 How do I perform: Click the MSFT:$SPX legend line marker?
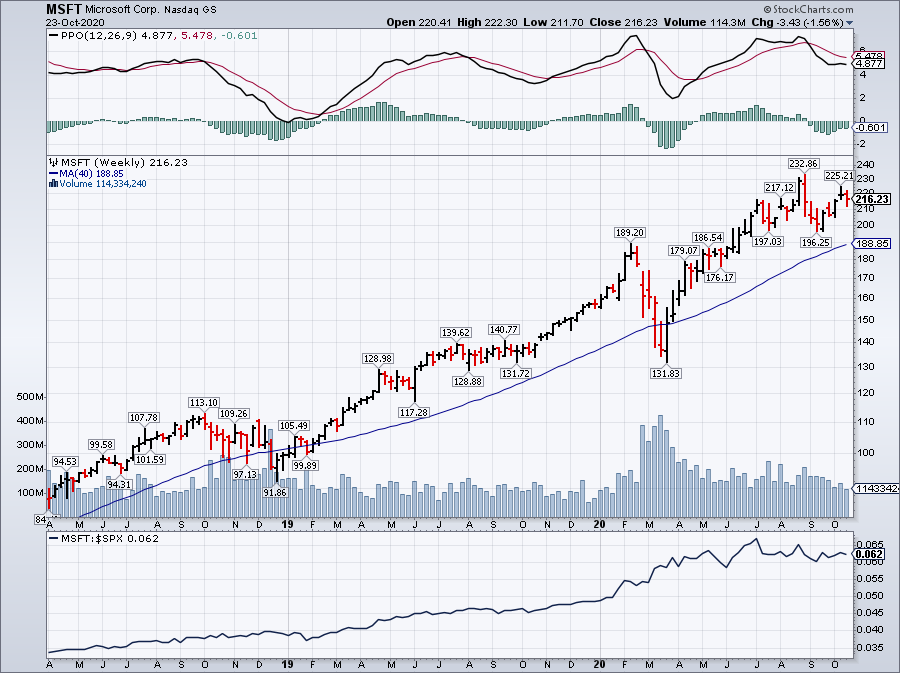(54, 539)
